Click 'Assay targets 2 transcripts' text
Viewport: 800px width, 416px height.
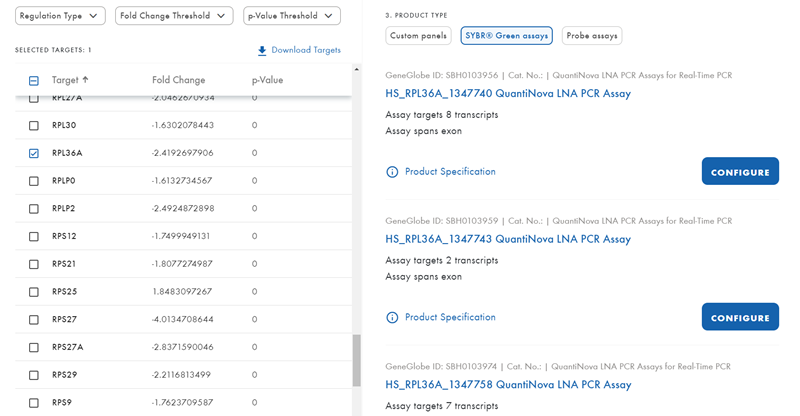(442, 260)
